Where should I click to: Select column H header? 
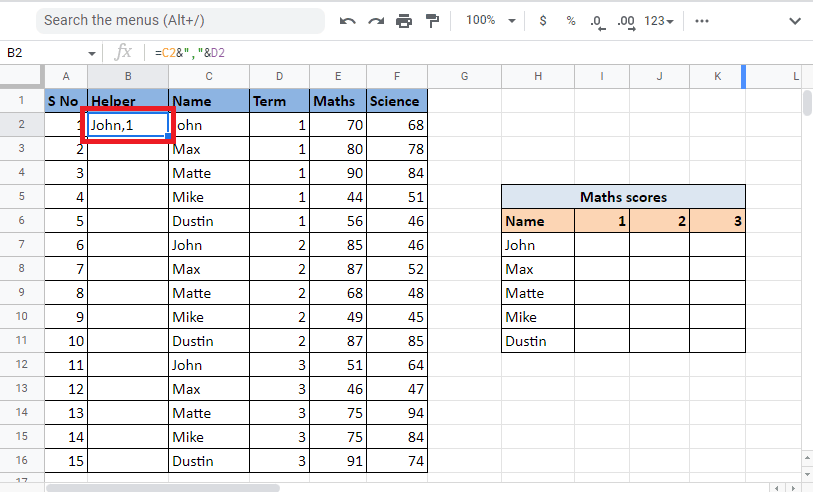point(538,77)
